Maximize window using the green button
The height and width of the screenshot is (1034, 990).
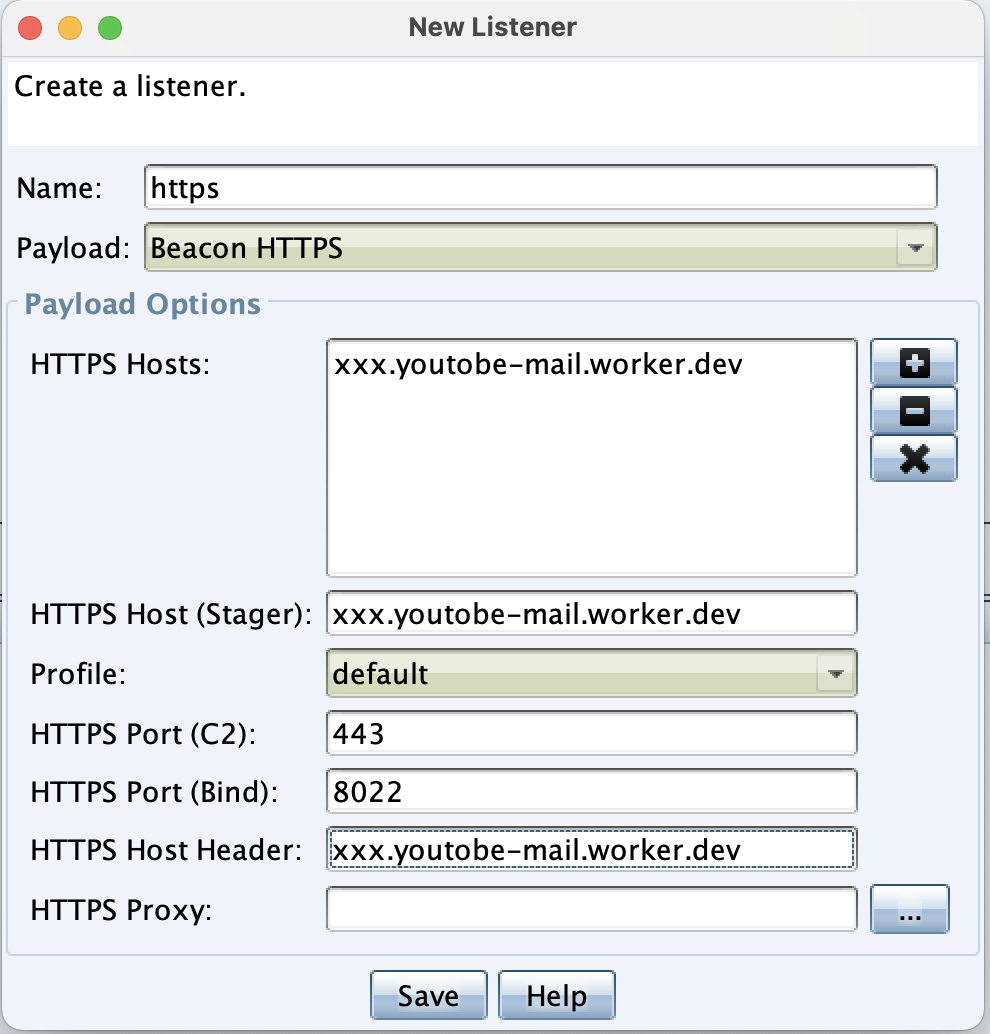tap(109, 27)
